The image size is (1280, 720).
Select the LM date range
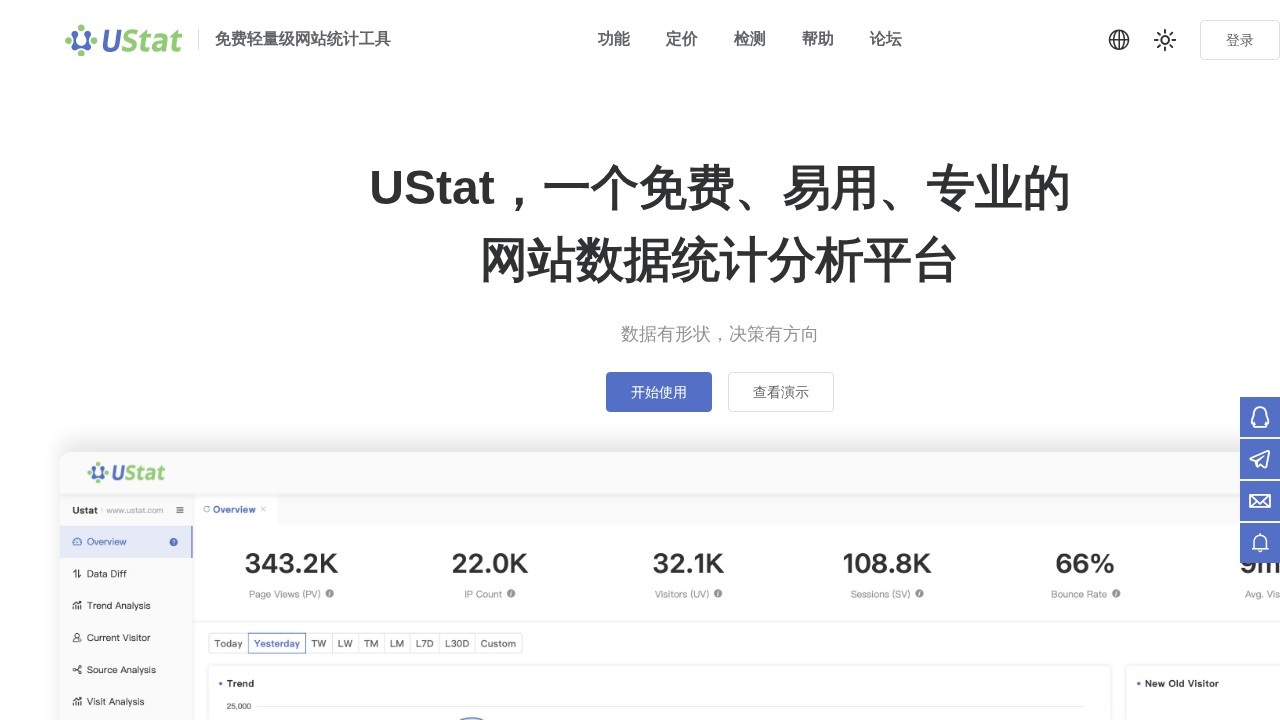coord(397,643)
